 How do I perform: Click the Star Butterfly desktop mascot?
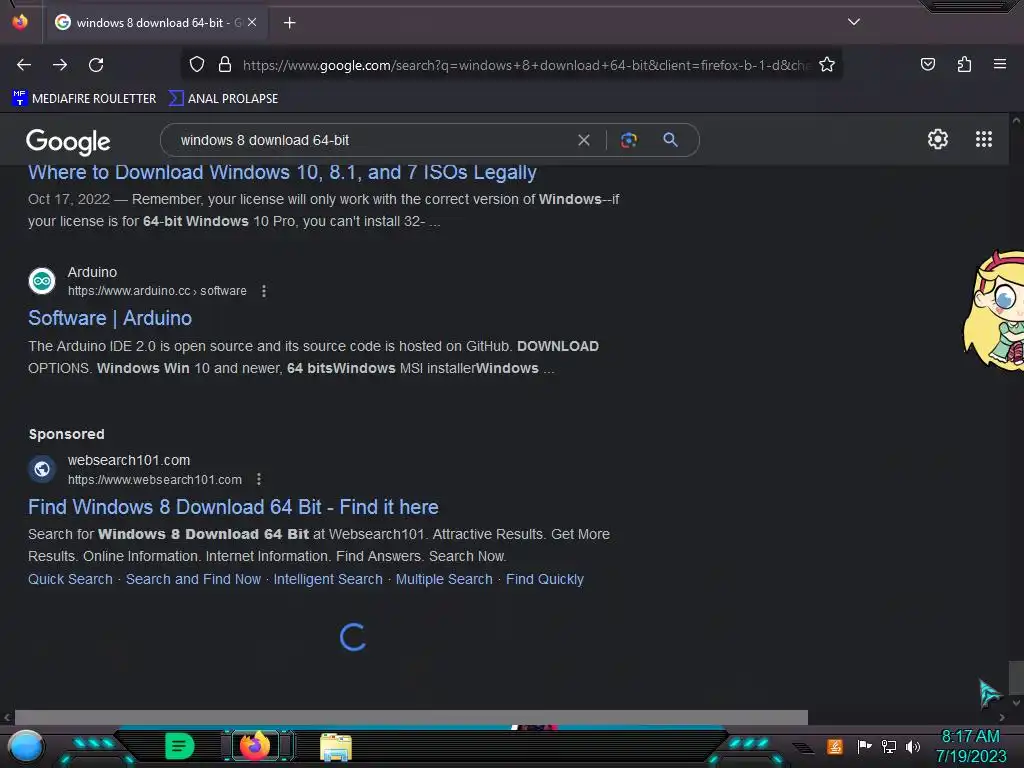[x=994, y=312]
